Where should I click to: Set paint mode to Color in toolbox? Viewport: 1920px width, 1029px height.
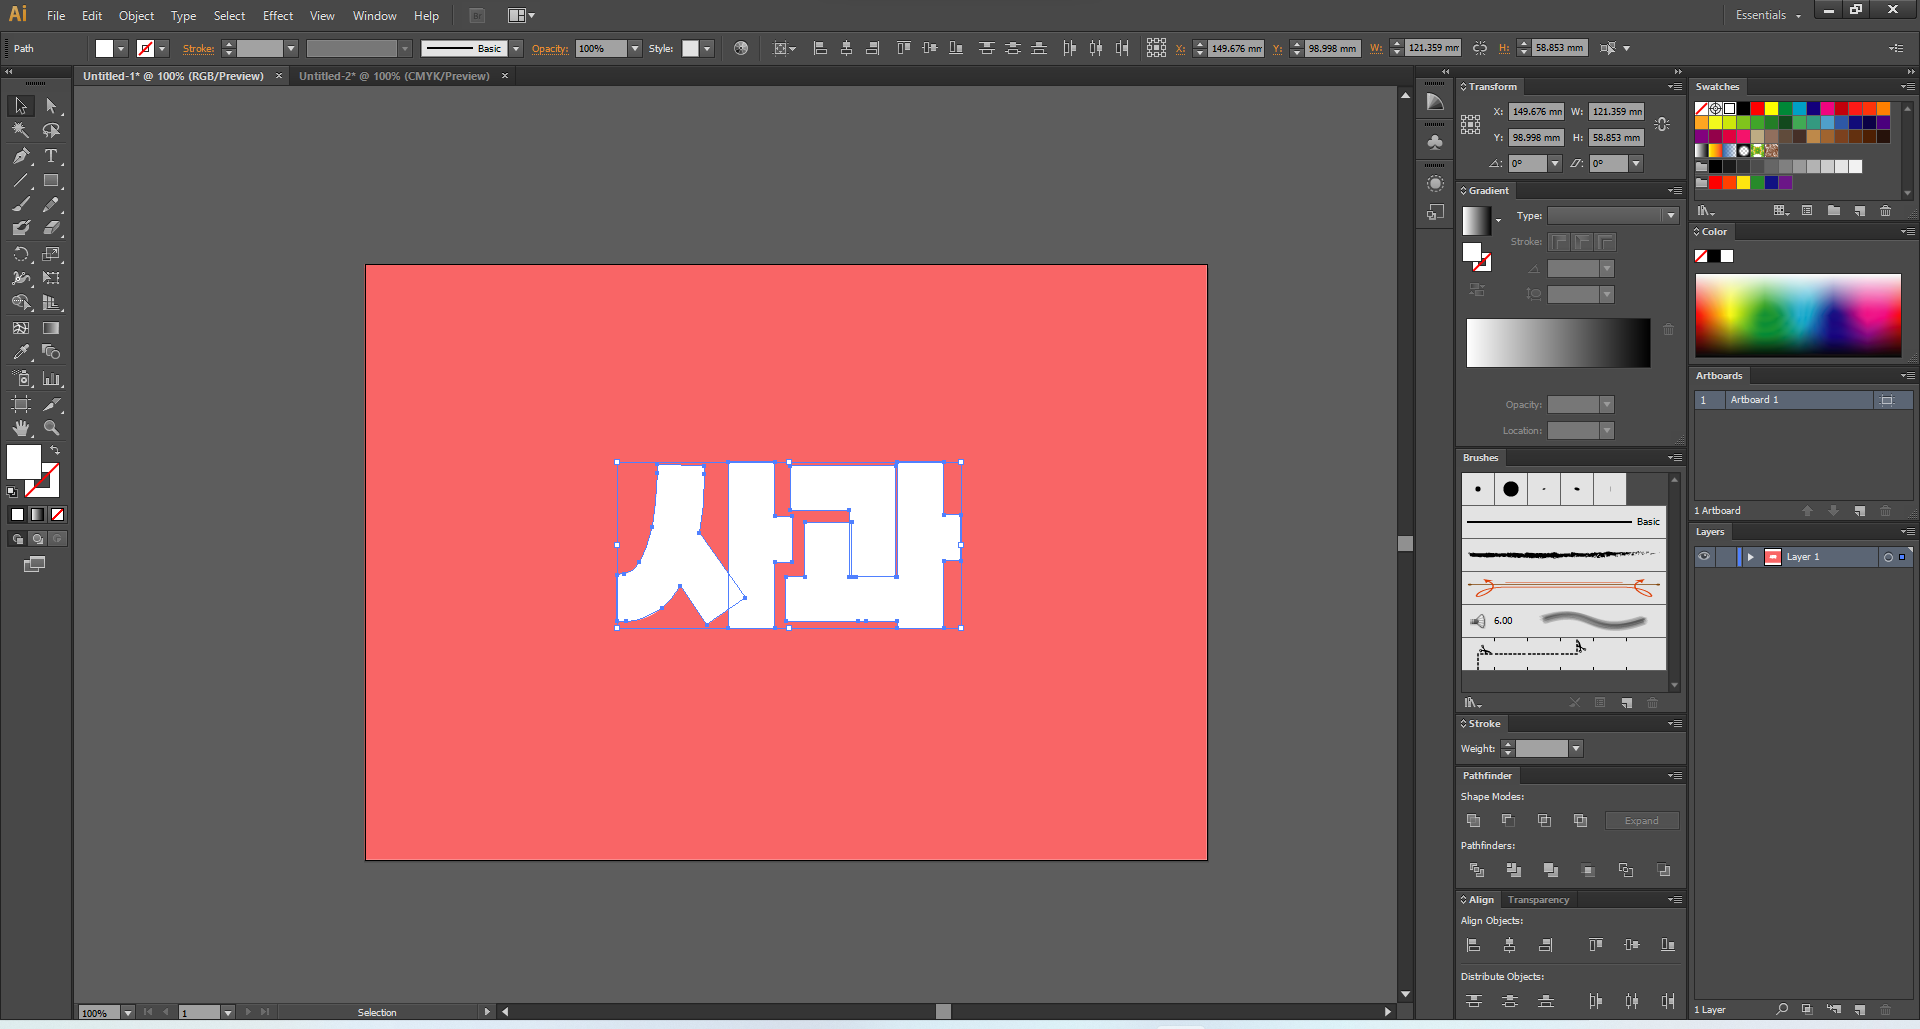(17, 514)
